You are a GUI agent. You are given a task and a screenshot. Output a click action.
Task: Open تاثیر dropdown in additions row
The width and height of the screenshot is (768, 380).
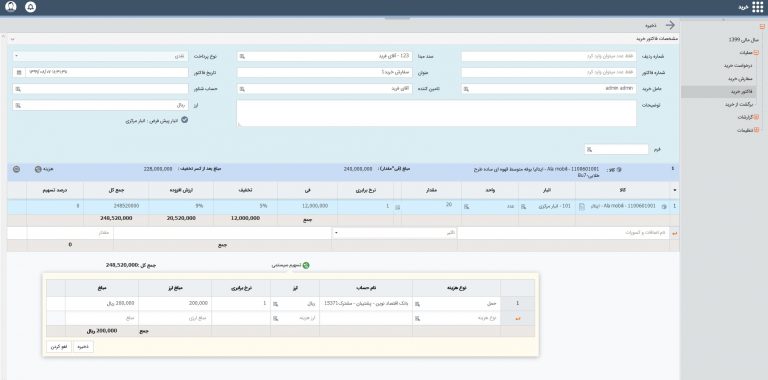(x=395, y=233)
